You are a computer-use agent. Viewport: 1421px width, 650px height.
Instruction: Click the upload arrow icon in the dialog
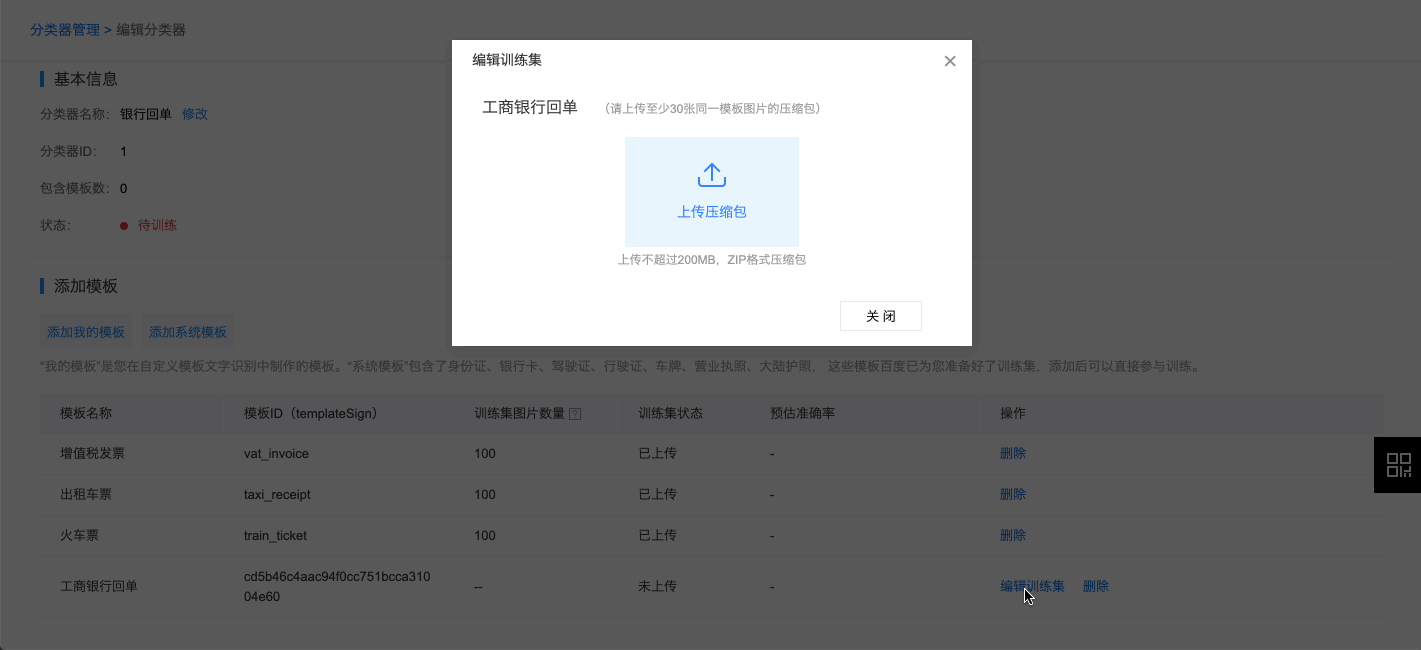pos(711,176)
